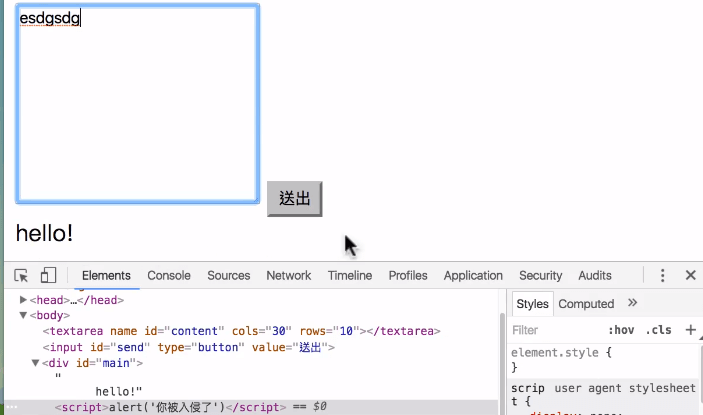This screenshot has width=703, height=415.
Task: Open the Audits tab
Action: [x=595, y=275]
